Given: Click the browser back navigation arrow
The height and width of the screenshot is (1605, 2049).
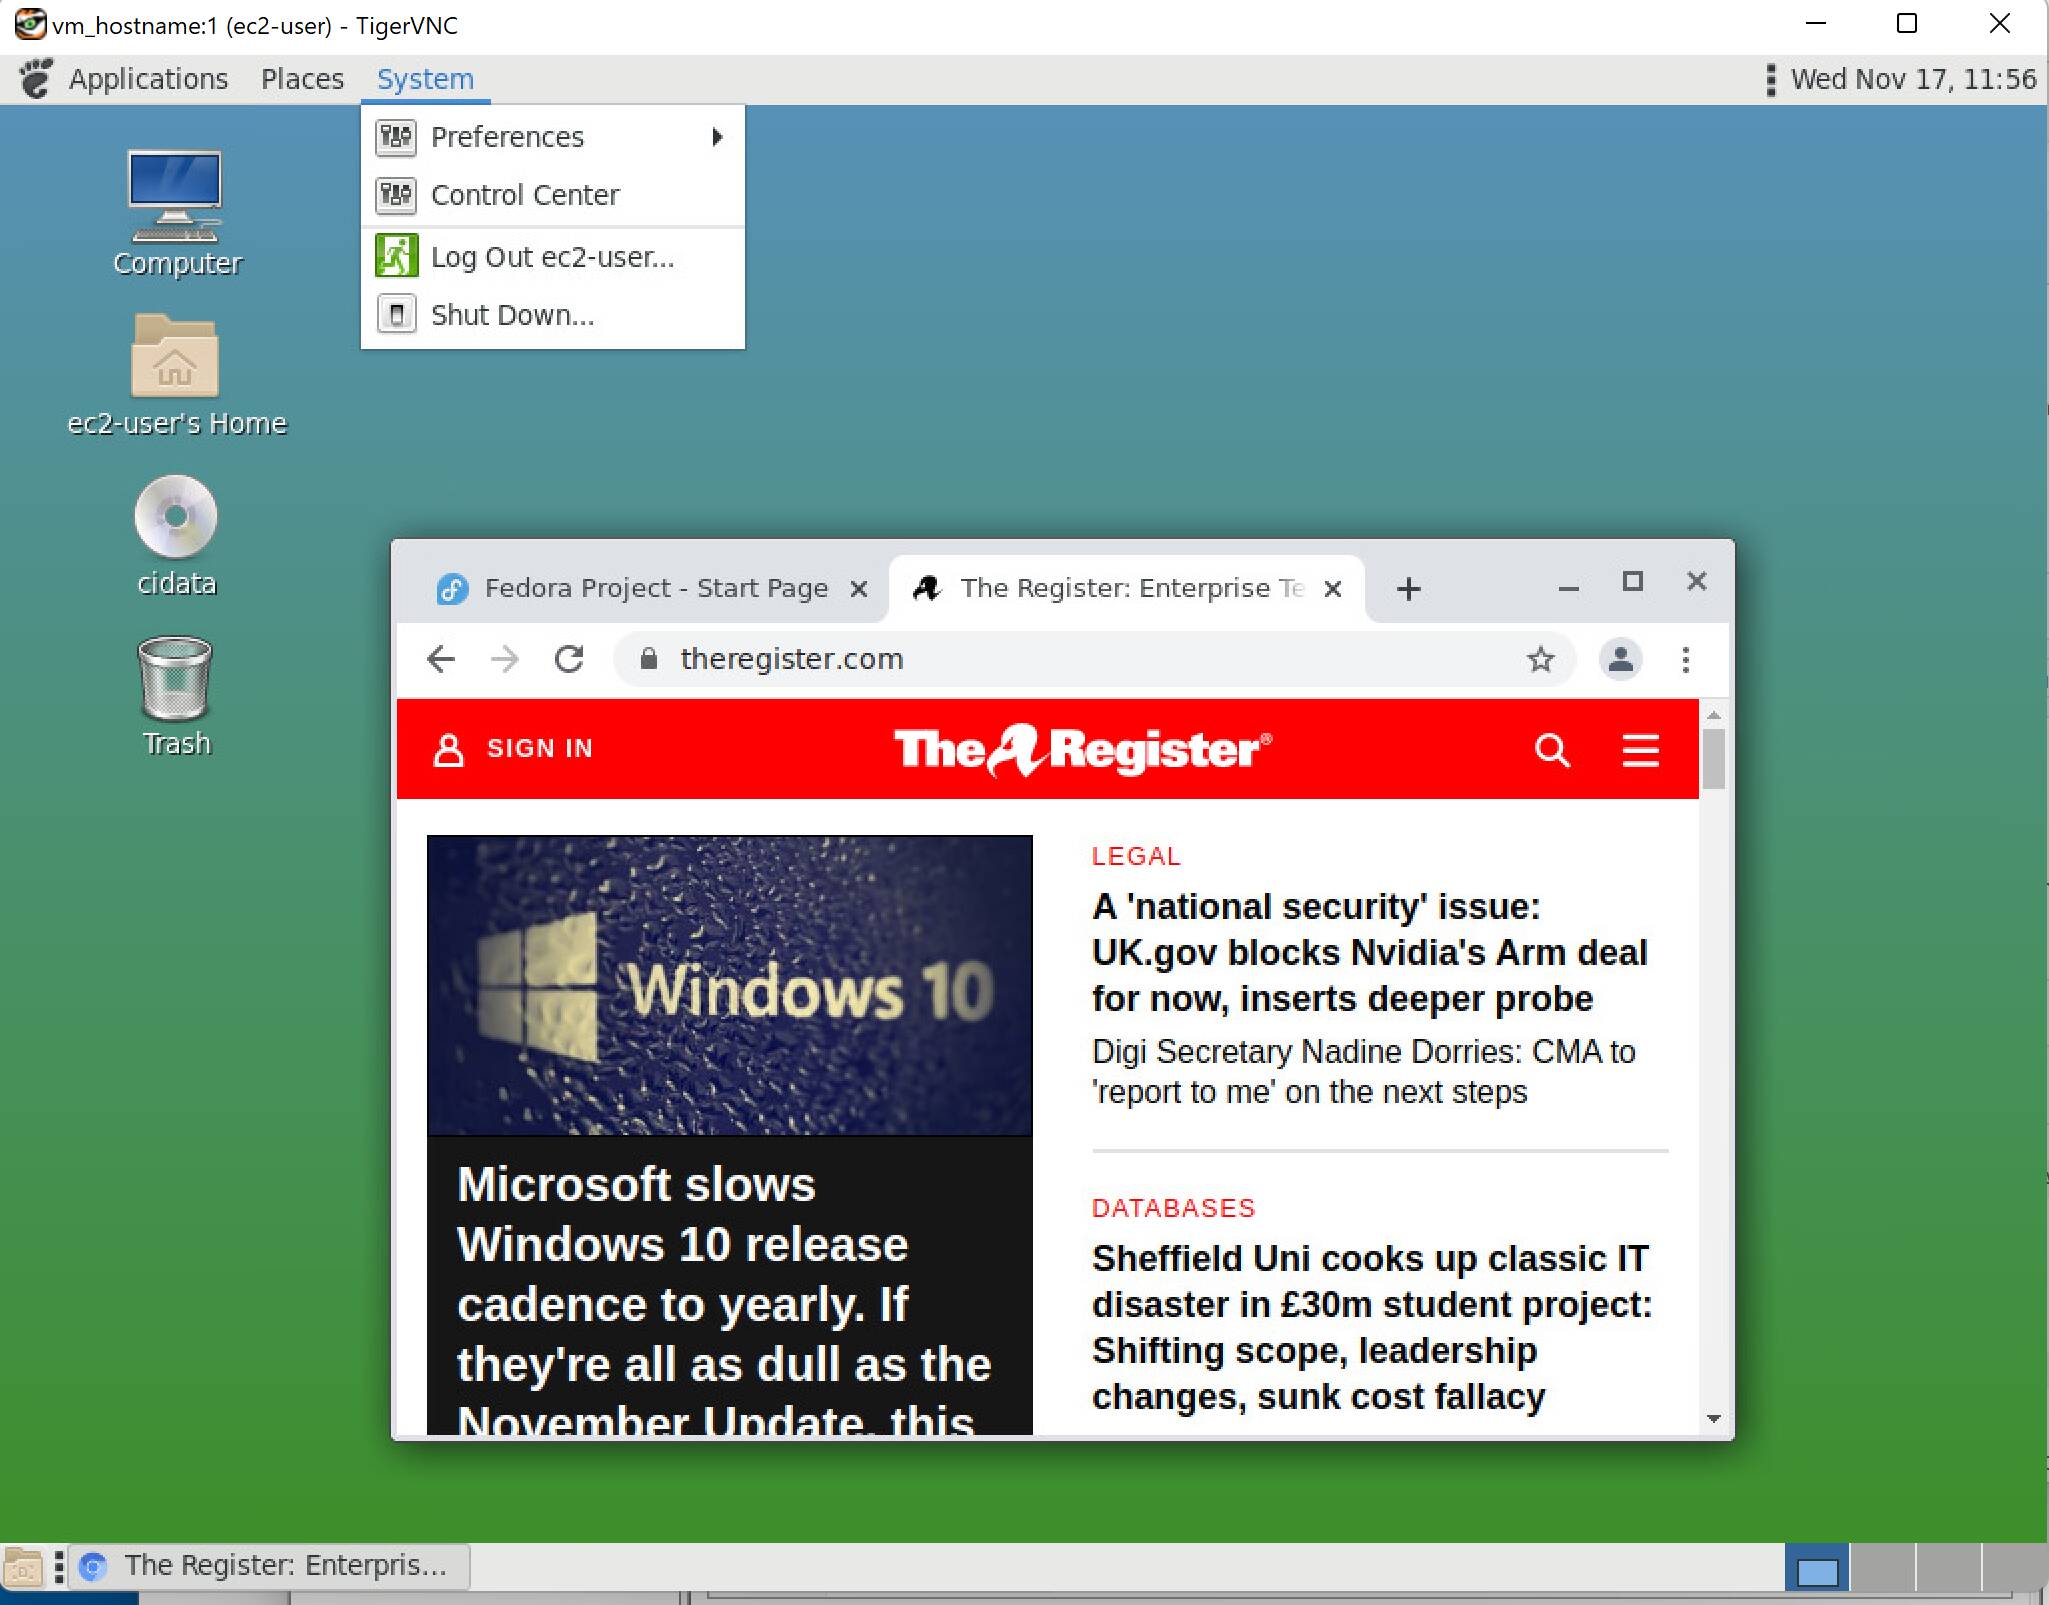Looking at the screenshot, I should [441, 659].
